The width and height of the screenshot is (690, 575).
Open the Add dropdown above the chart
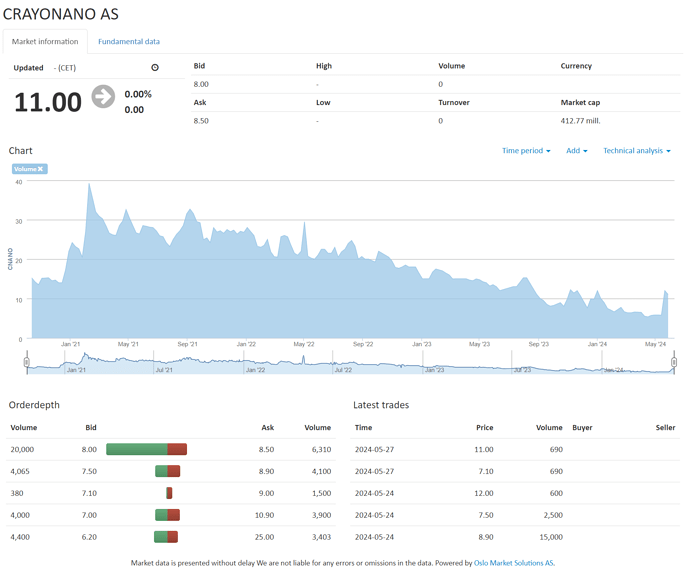pyautogui.click(x=576, y=150)
